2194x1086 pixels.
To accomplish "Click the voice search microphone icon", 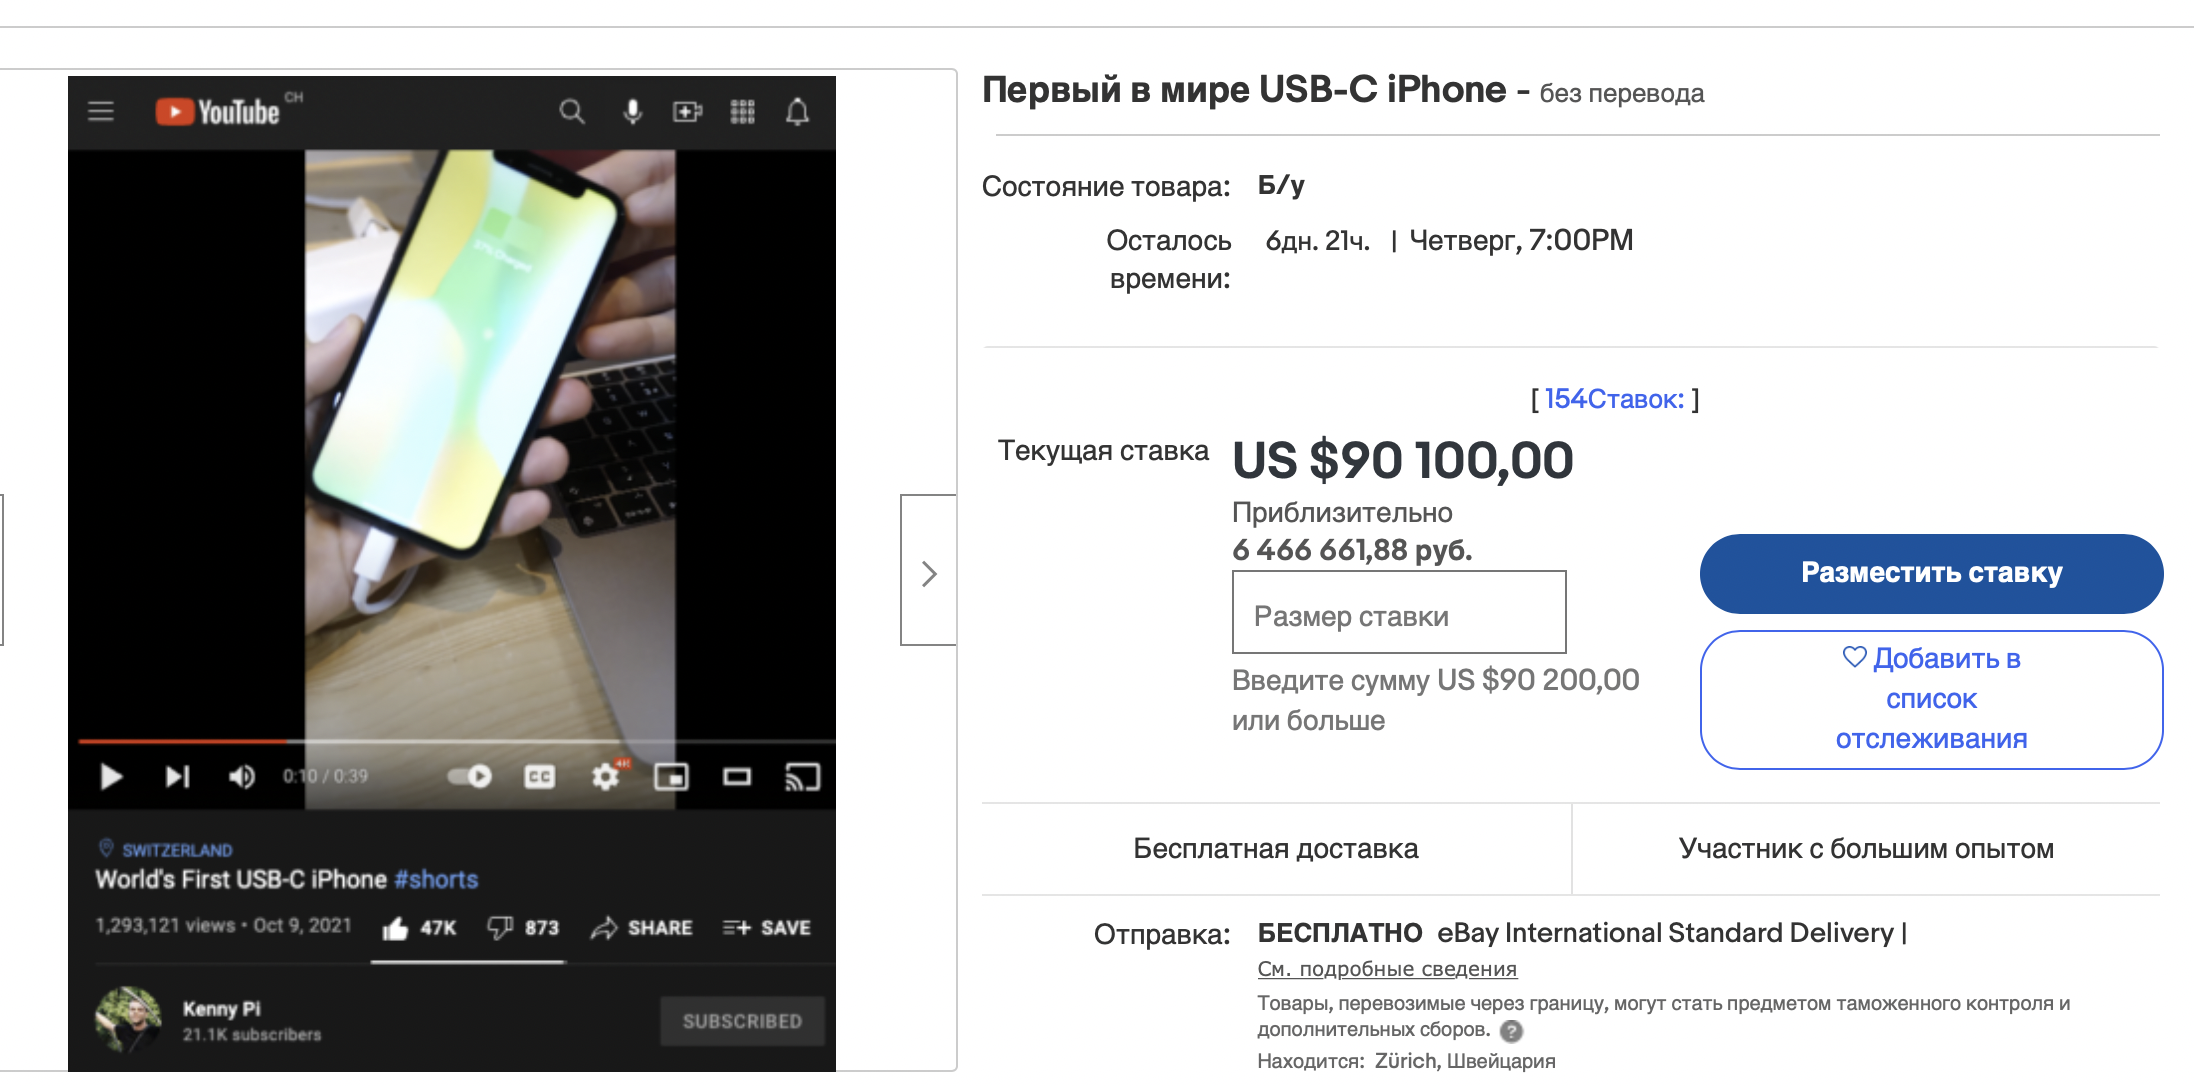I will pyautogui.click(x=632, y=111).
